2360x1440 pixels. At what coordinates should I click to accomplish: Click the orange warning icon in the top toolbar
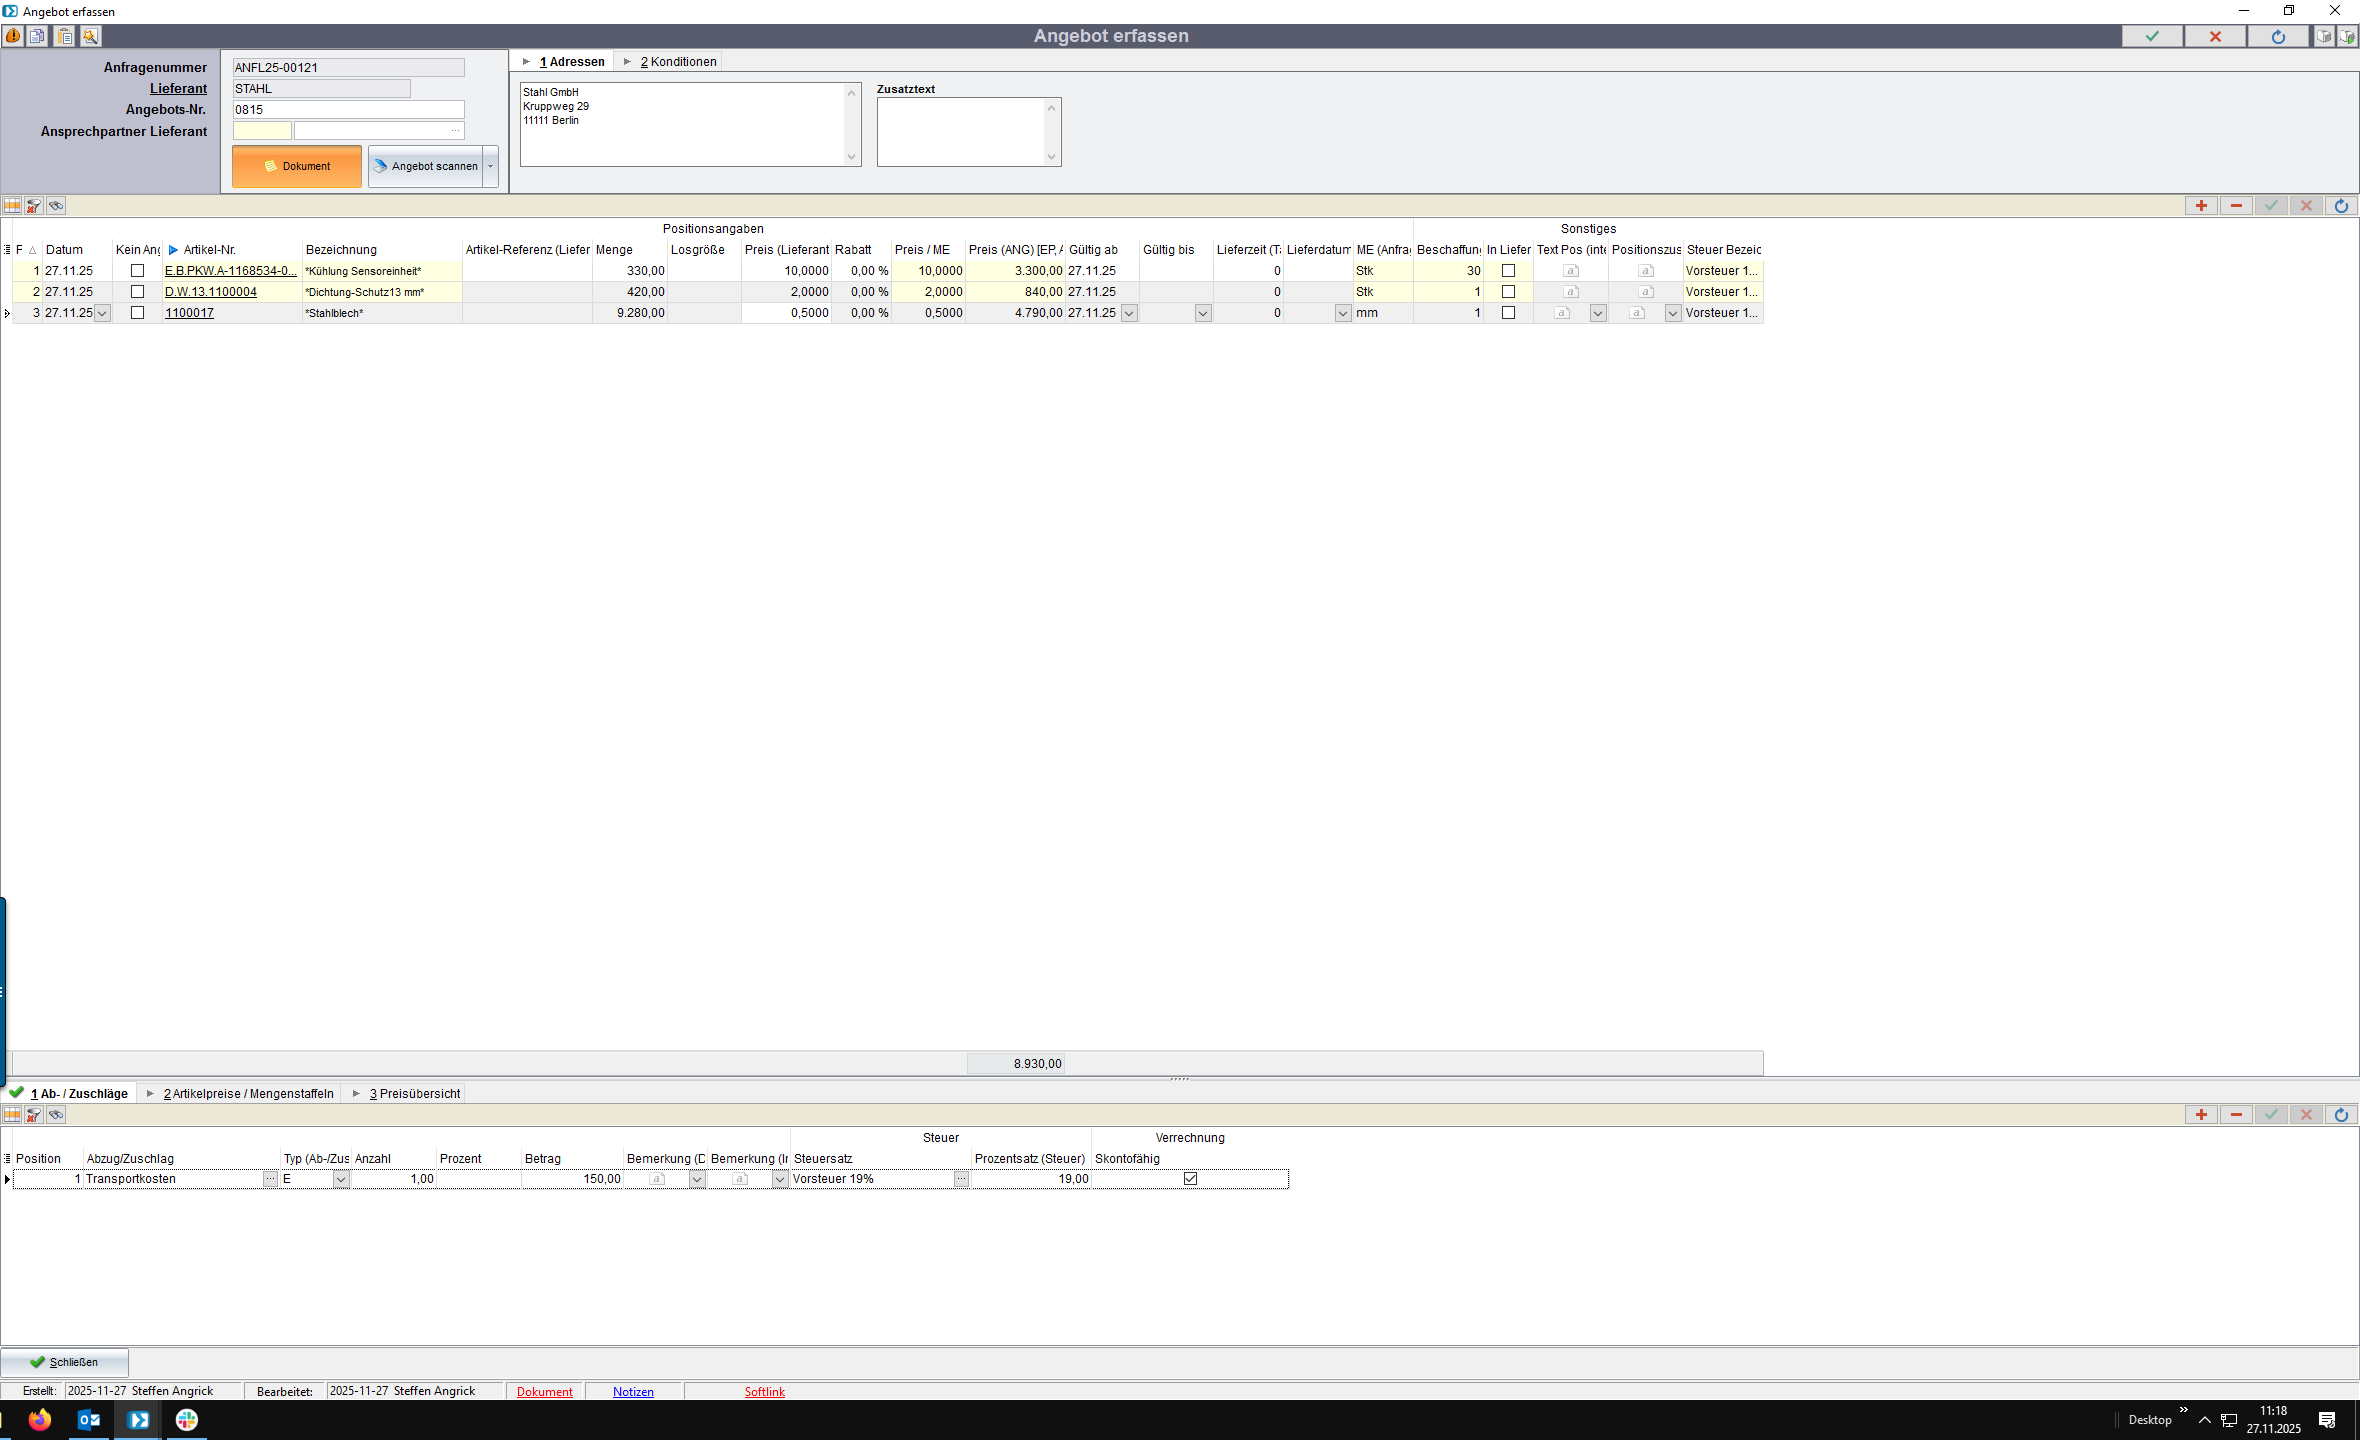13,36
